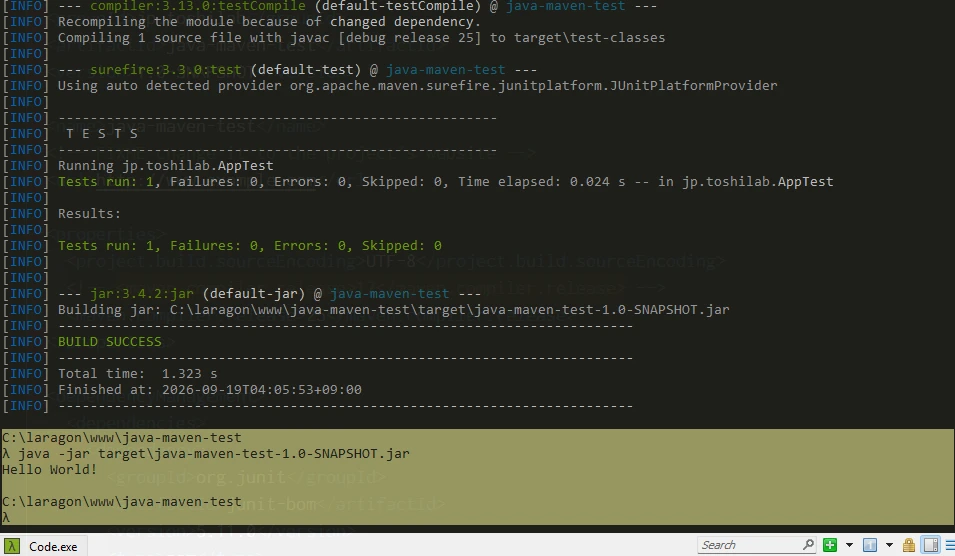Click the active console number icon

[870, 545]
